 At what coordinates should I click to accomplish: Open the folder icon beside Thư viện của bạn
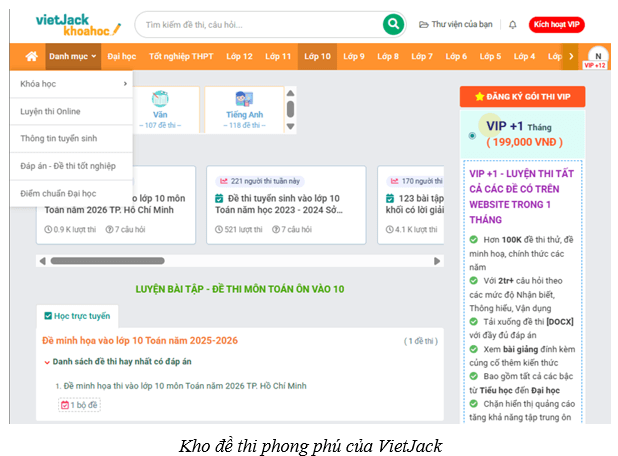[x=423, y=25]
